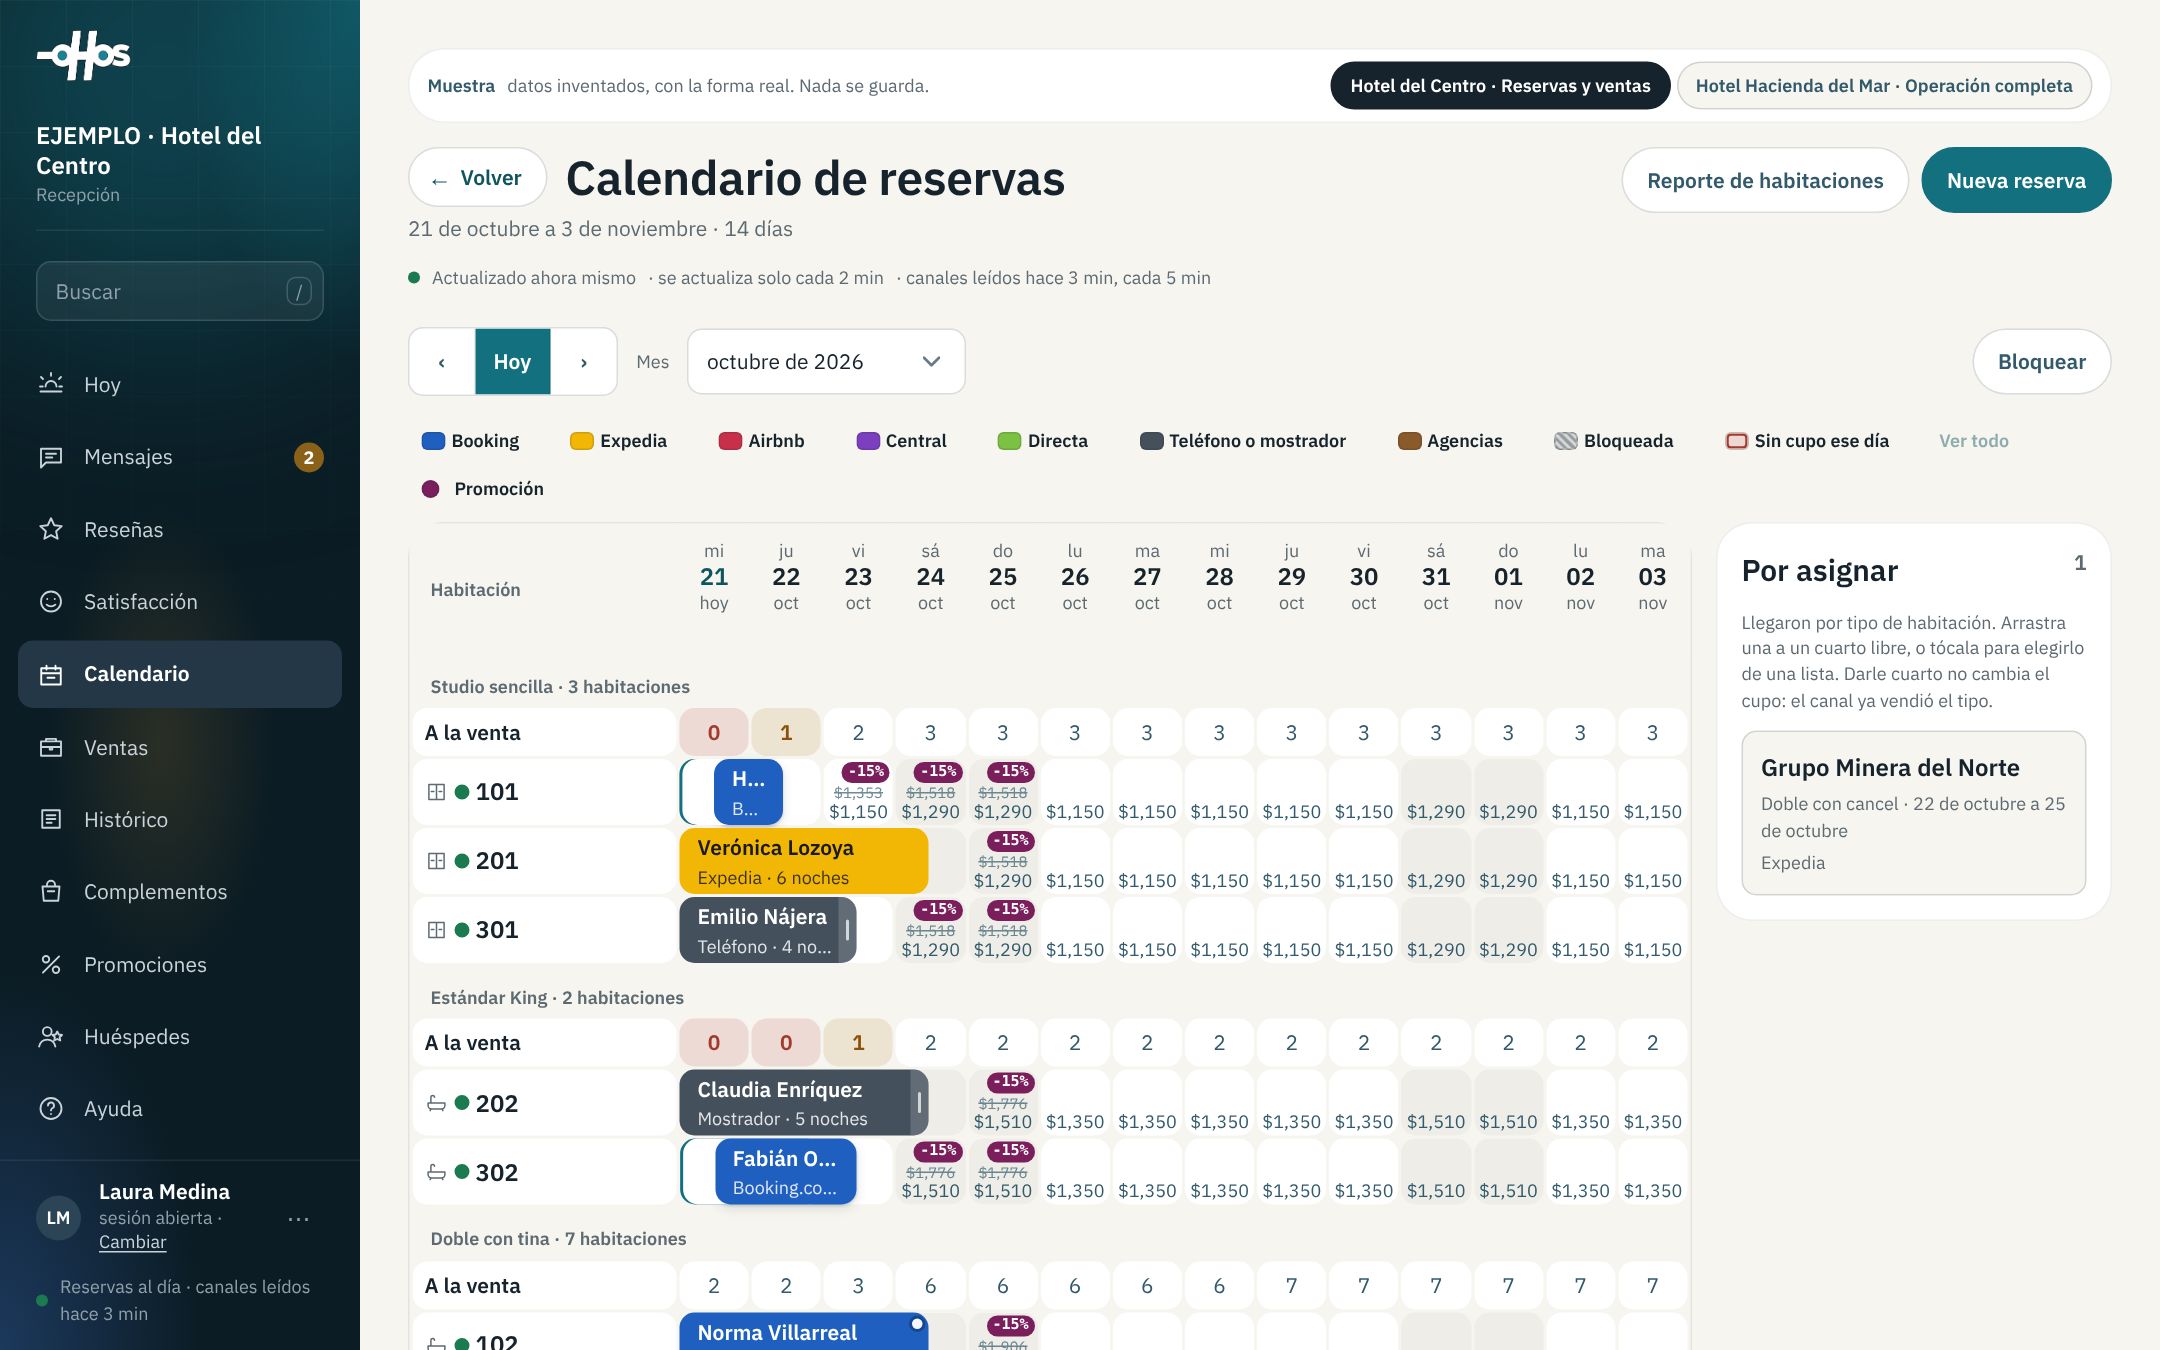Click the Cambiar session link
The height and width of the screenshot is (1350, 2160).
point(132,1242)
